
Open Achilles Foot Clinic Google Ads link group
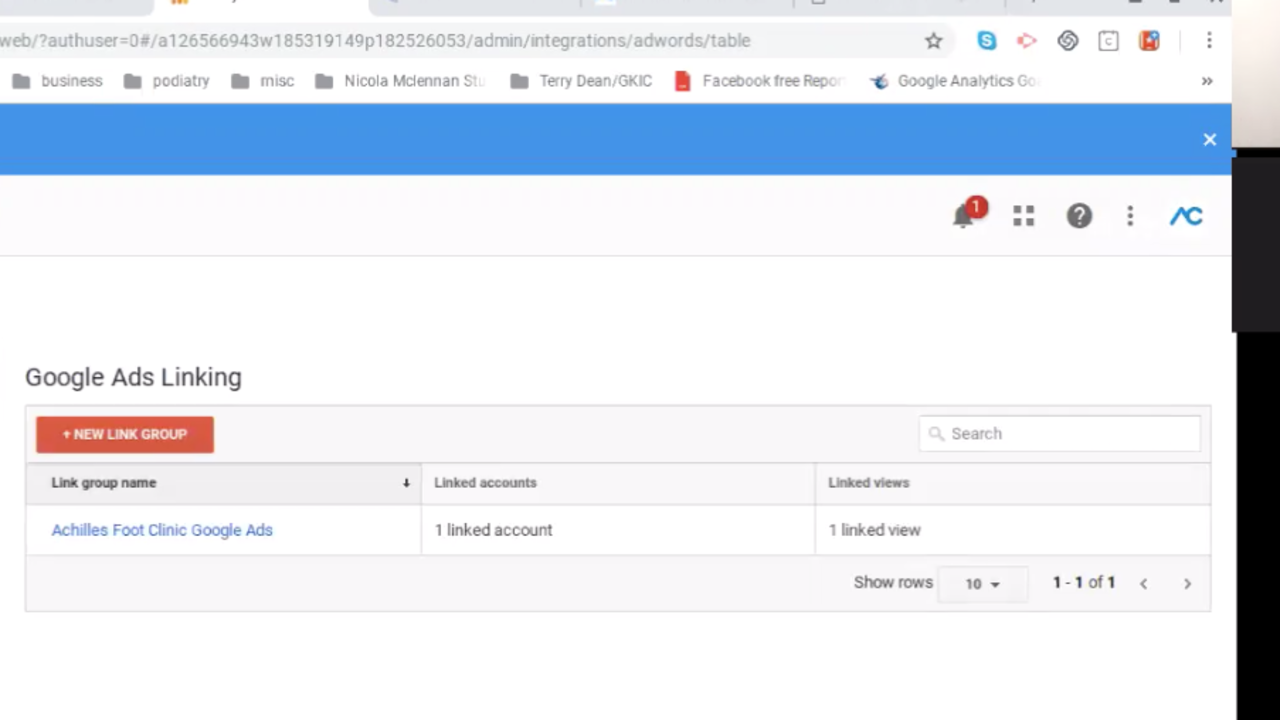(x=162, y=530)
